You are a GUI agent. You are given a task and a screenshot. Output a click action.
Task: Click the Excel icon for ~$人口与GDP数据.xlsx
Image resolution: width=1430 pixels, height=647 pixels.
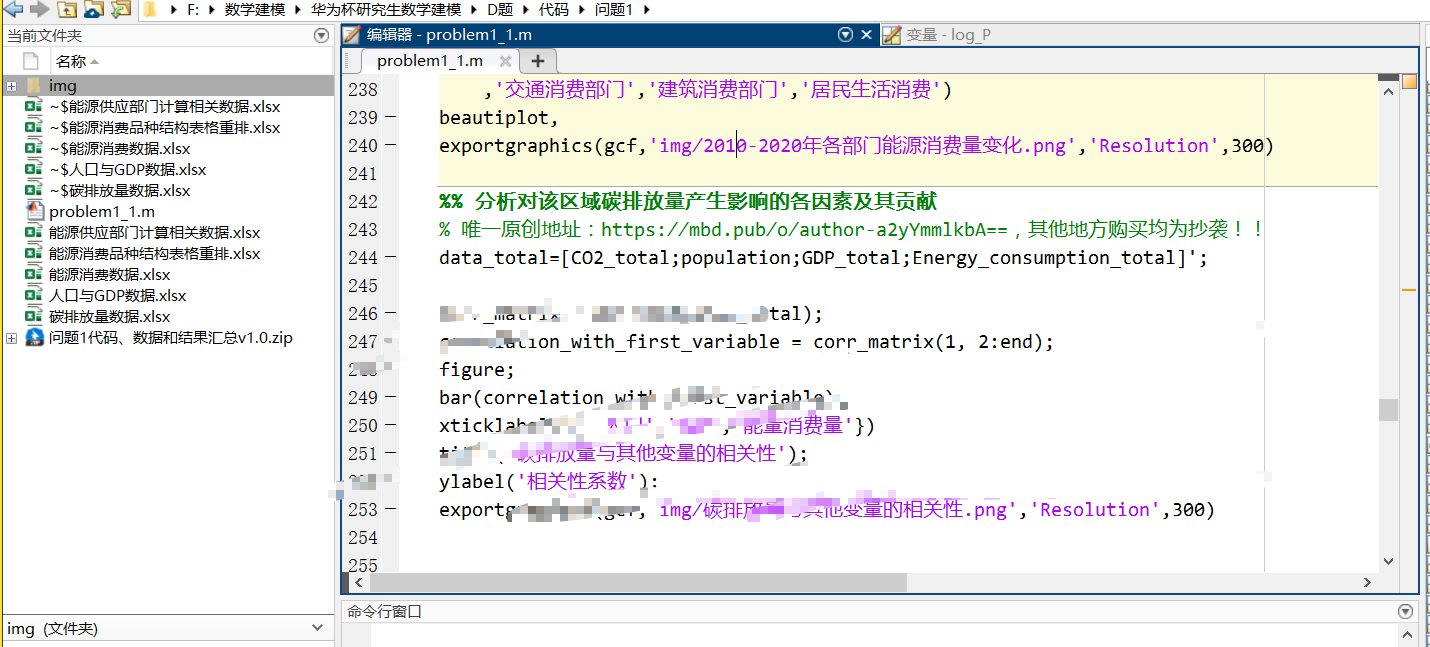pyautogui.click(x=33, y=170)
